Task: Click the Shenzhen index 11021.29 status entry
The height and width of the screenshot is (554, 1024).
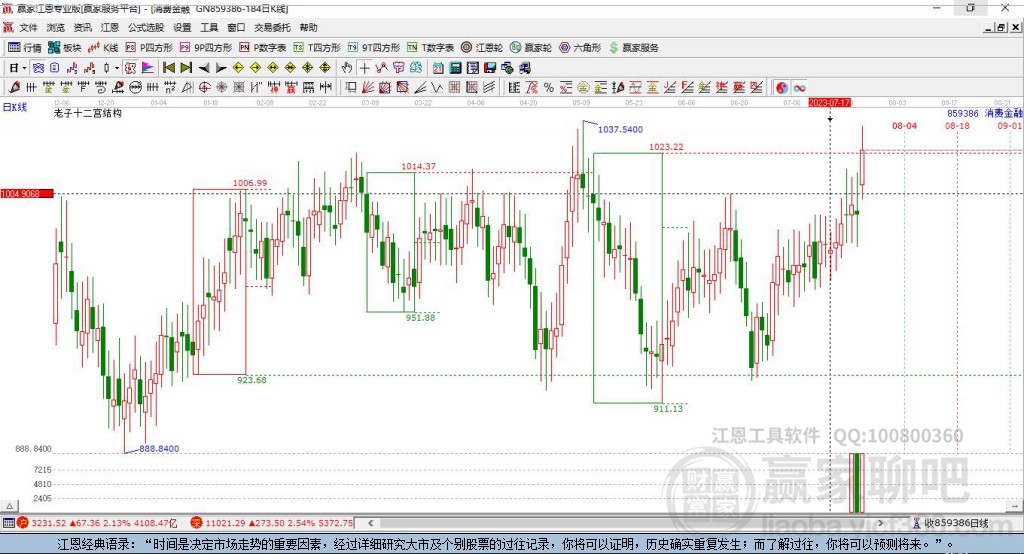Action: 272,523
